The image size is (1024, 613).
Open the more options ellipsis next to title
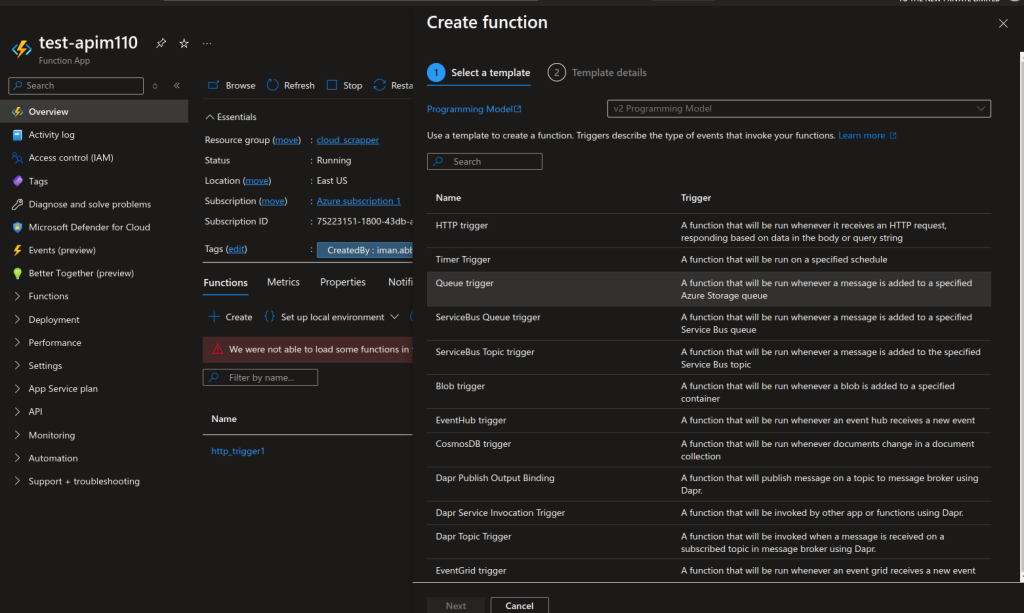click(207, 43)
